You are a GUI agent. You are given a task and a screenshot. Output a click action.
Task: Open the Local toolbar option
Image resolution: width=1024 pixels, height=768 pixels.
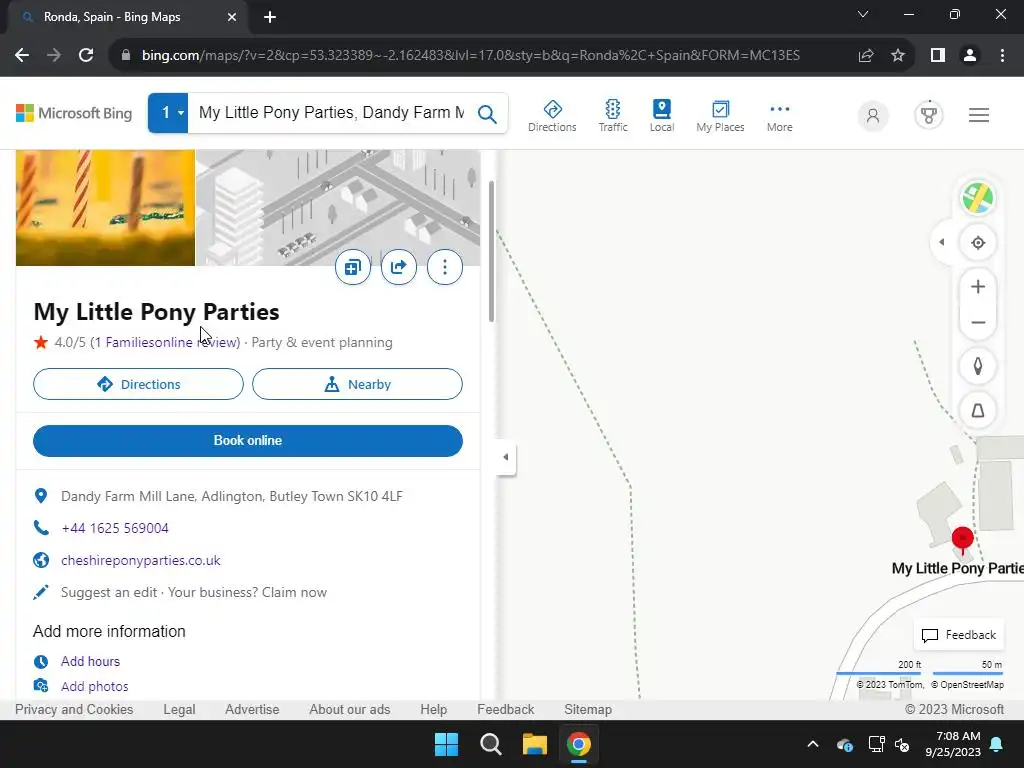pyautogui.click(x=662, y=116)
